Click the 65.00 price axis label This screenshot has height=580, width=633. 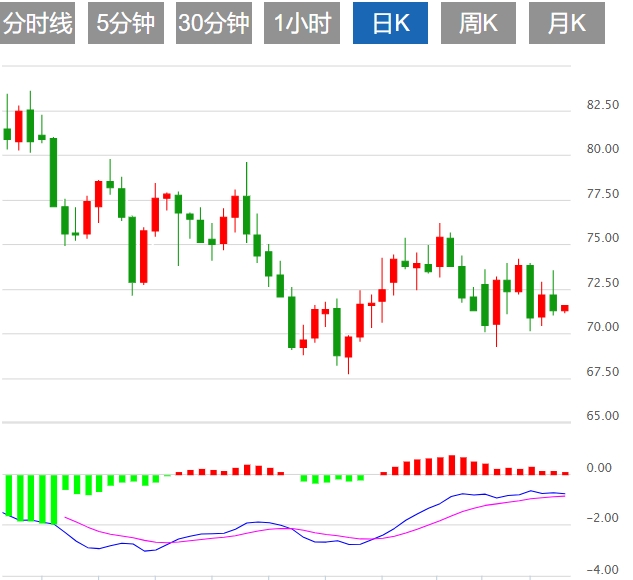603,416
